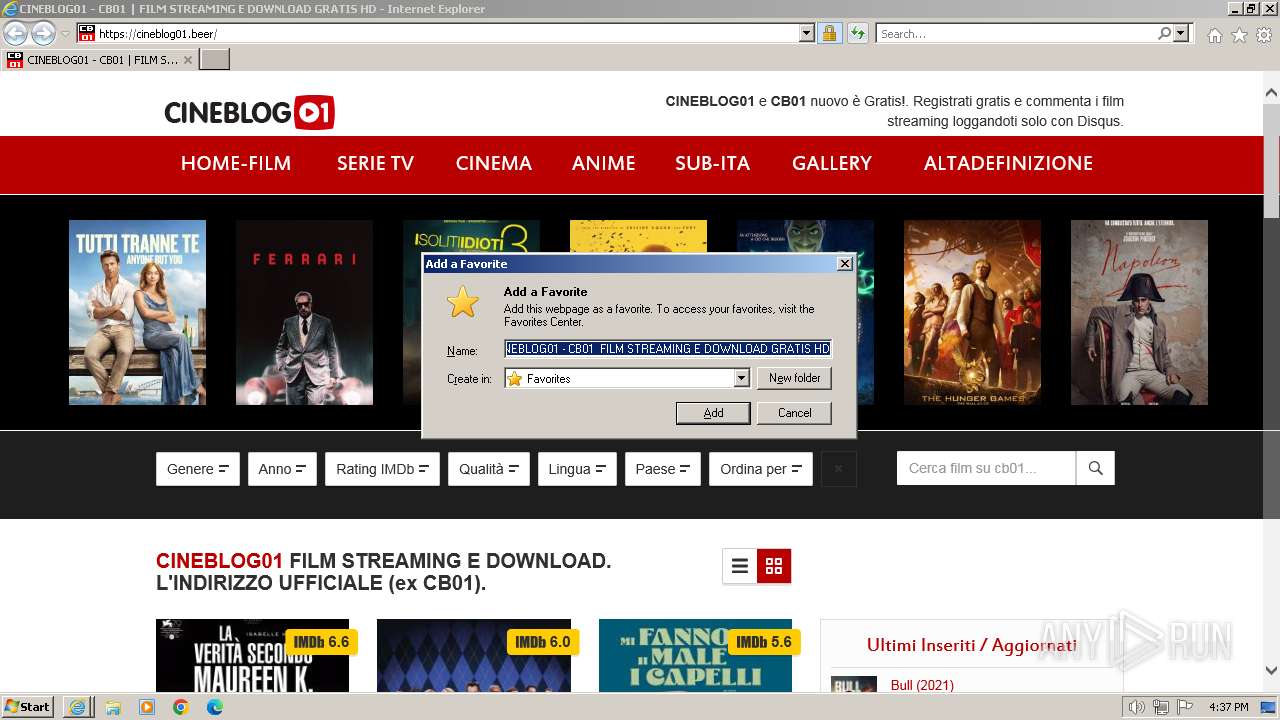Refresh the page with the reload icon

coord(857,34)
